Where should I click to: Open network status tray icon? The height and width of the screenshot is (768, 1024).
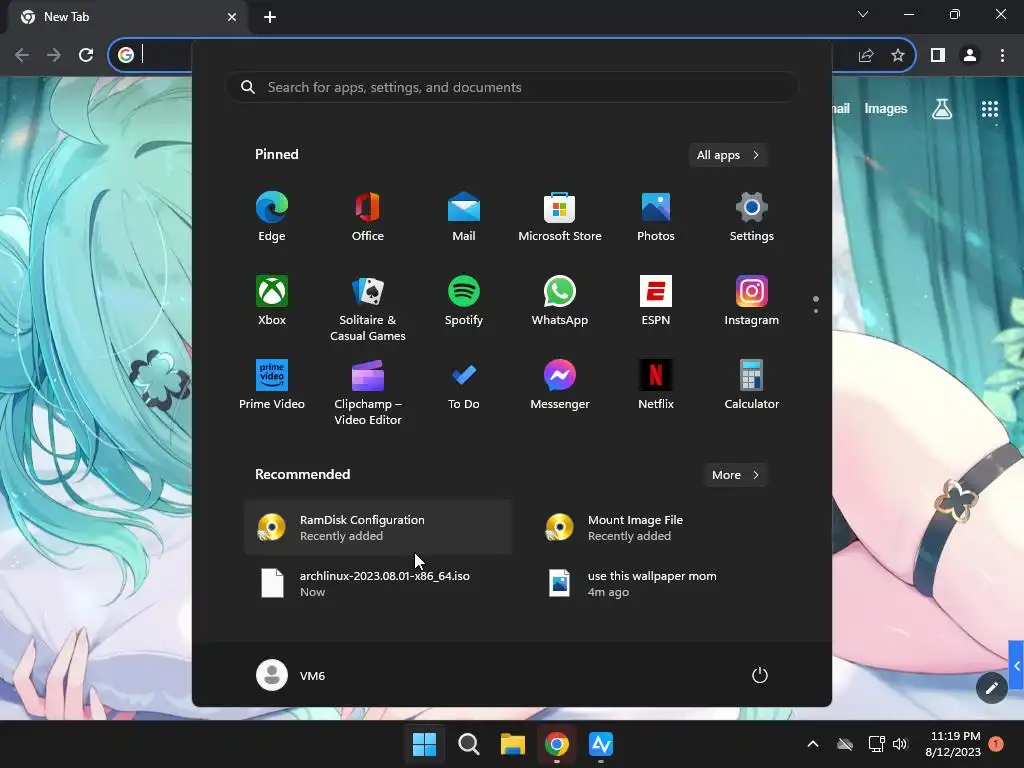[876, 744]
